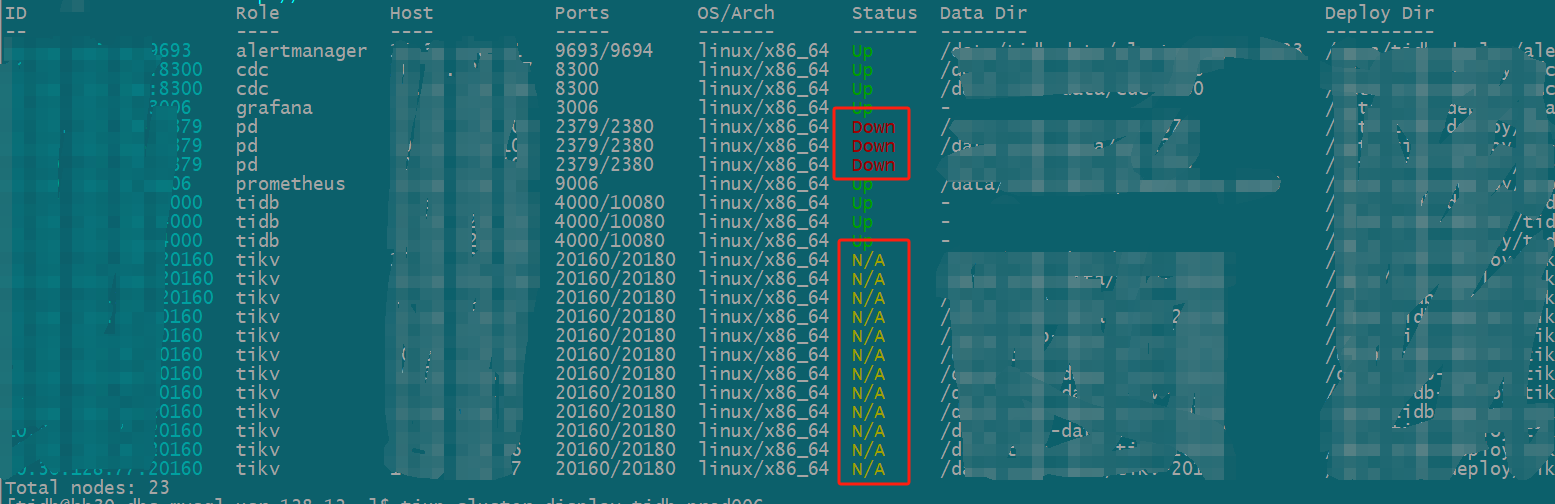Screen dimensions: 1555x504
Task: Select the Host column header
Action: [411, 13]
